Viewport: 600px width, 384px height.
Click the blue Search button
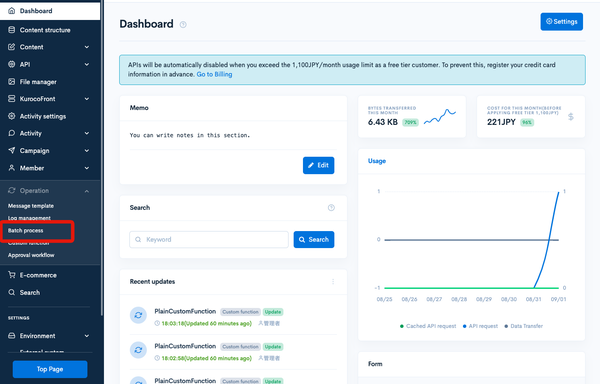(314, 239)
